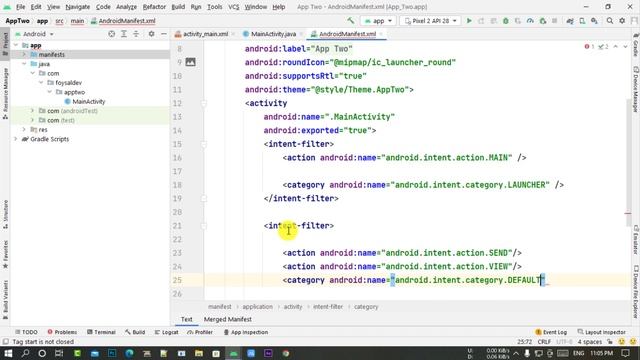Open IDE settings gear in toolbar
Viewport: 640px width, 360px height.
click(622, 20)
